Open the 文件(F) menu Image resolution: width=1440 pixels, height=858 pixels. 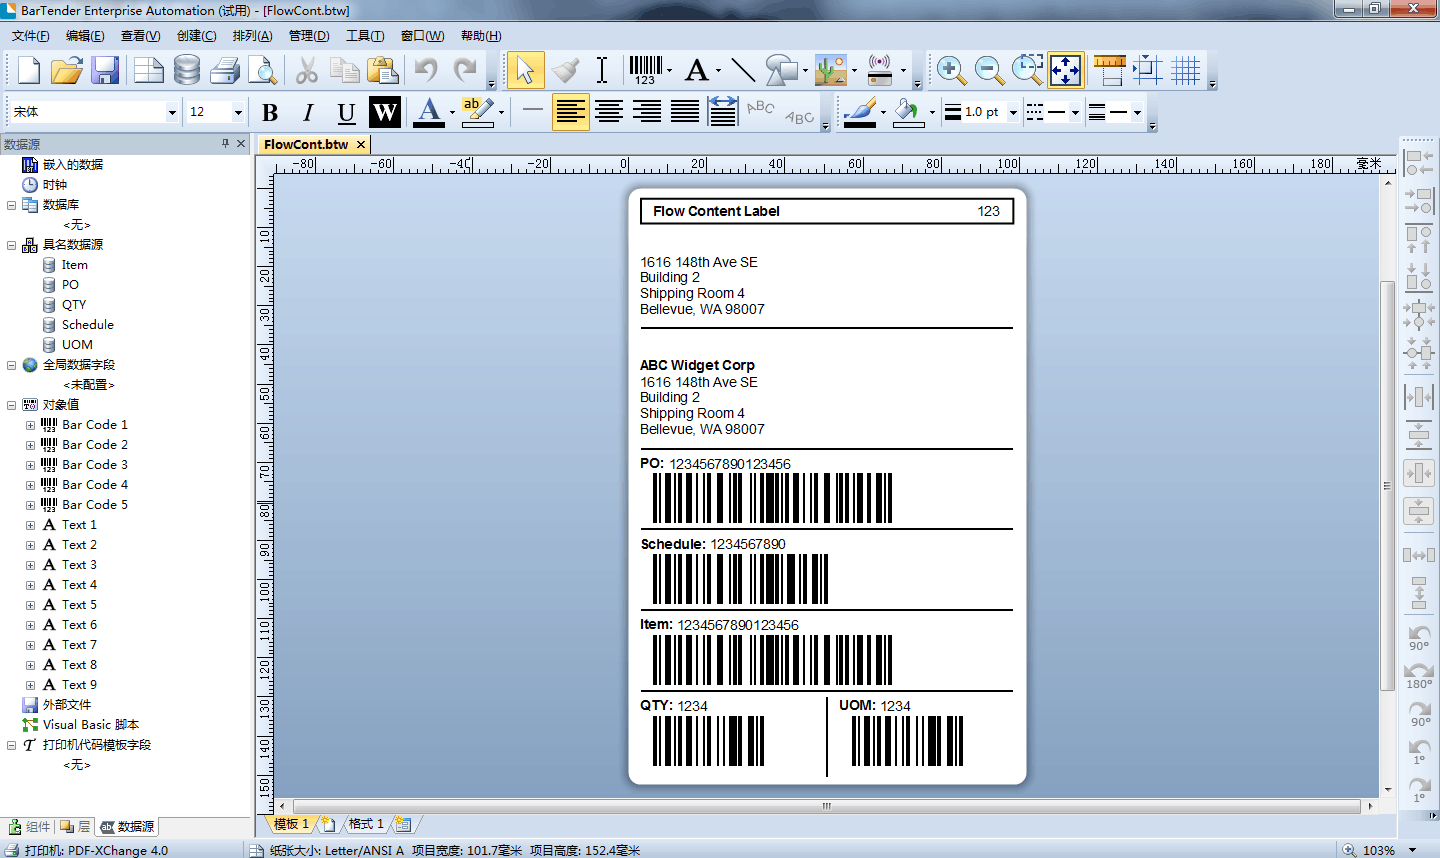[30, 35]
